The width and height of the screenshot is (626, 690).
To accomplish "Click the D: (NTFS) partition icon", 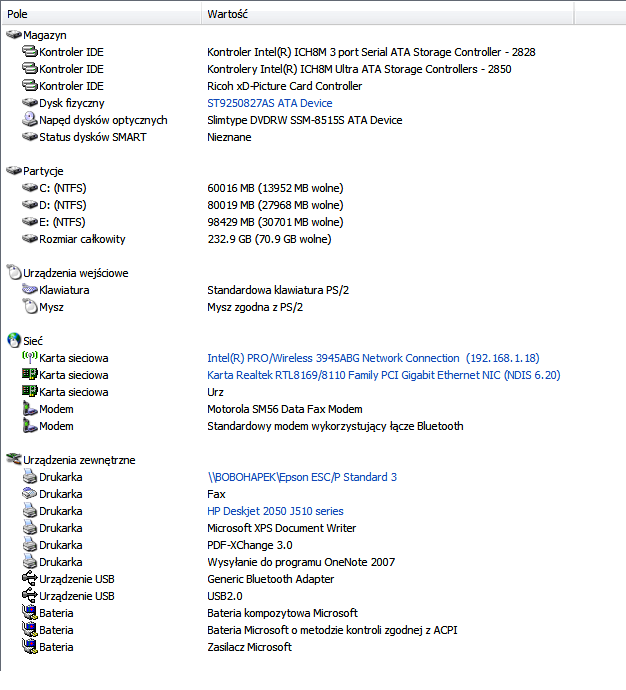I will click(x=30, y=204).
